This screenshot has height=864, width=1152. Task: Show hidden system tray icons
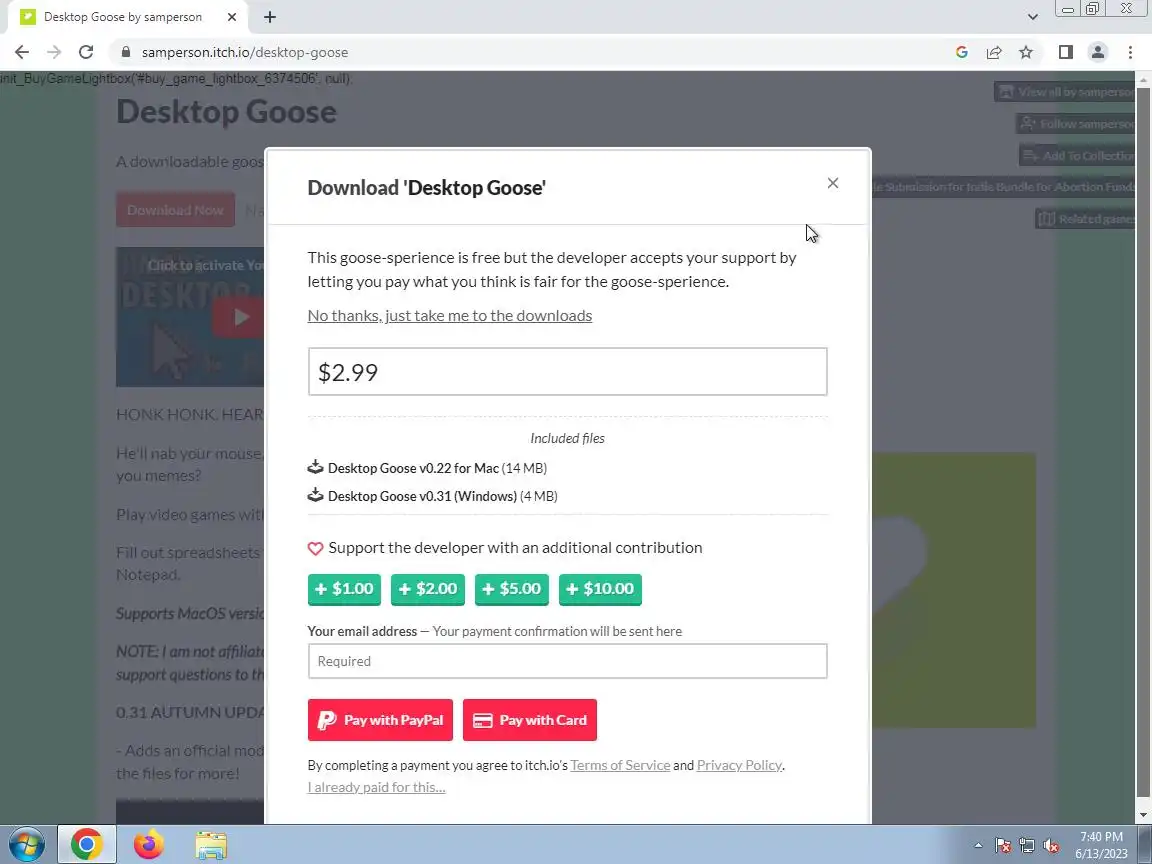[978, 846]
